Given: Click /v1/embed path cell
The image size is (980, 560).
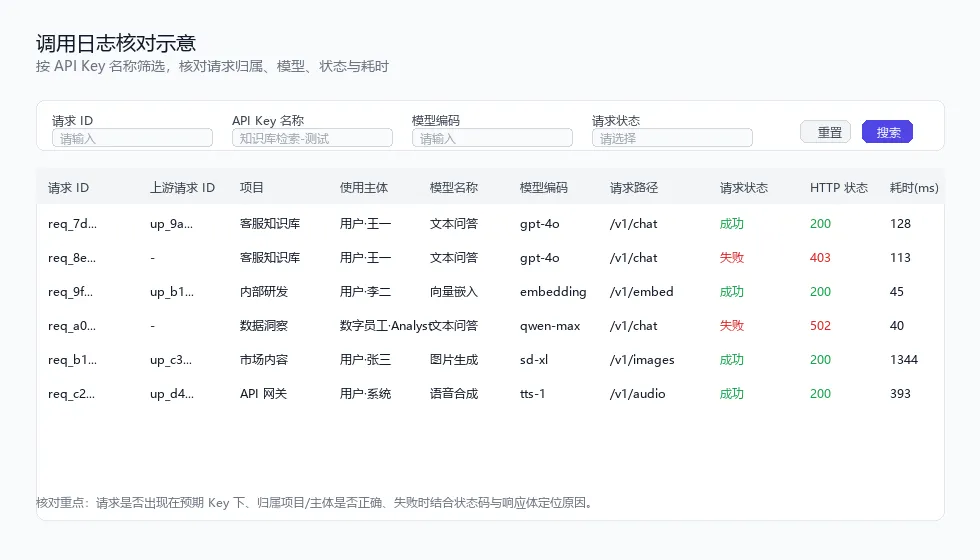Looking at the screenshot, I should (642, 292).
